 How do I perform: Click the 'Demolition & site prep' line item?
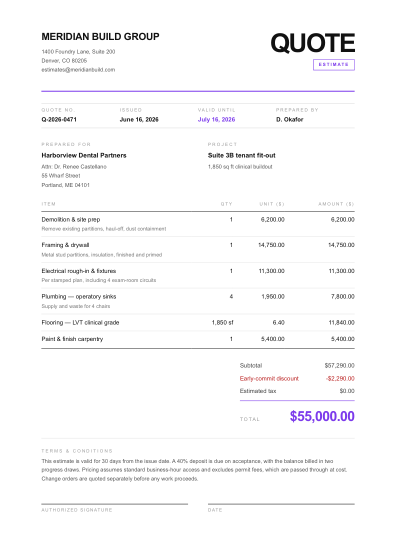coord(71,219)
